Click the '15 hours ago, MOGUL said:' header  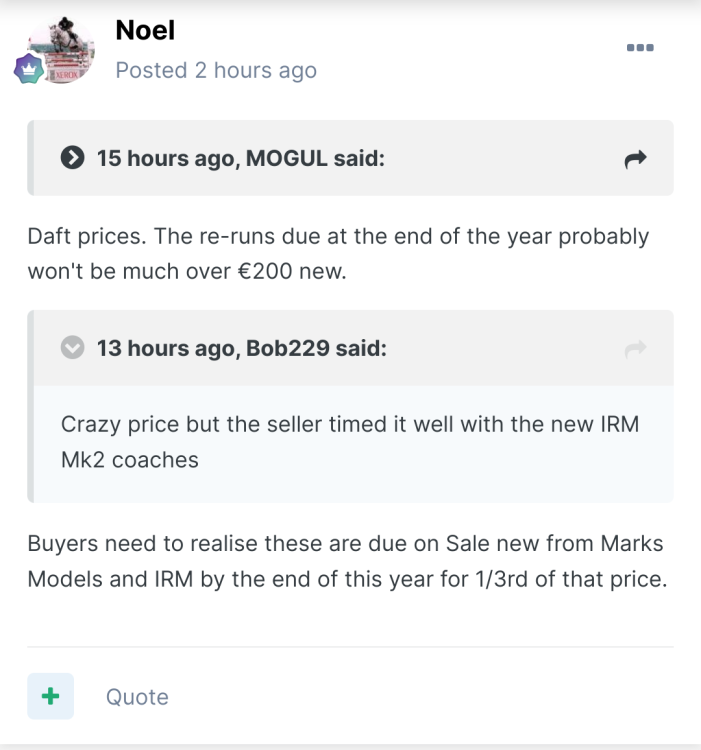tap(240, 158)
